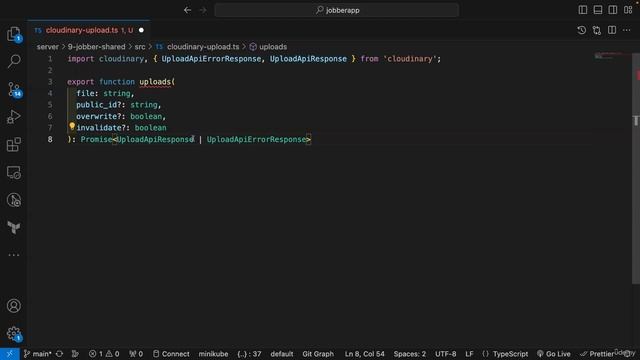Click the minimap code preview
This screenshot has width=640, height=360.
tap(607, 56)
